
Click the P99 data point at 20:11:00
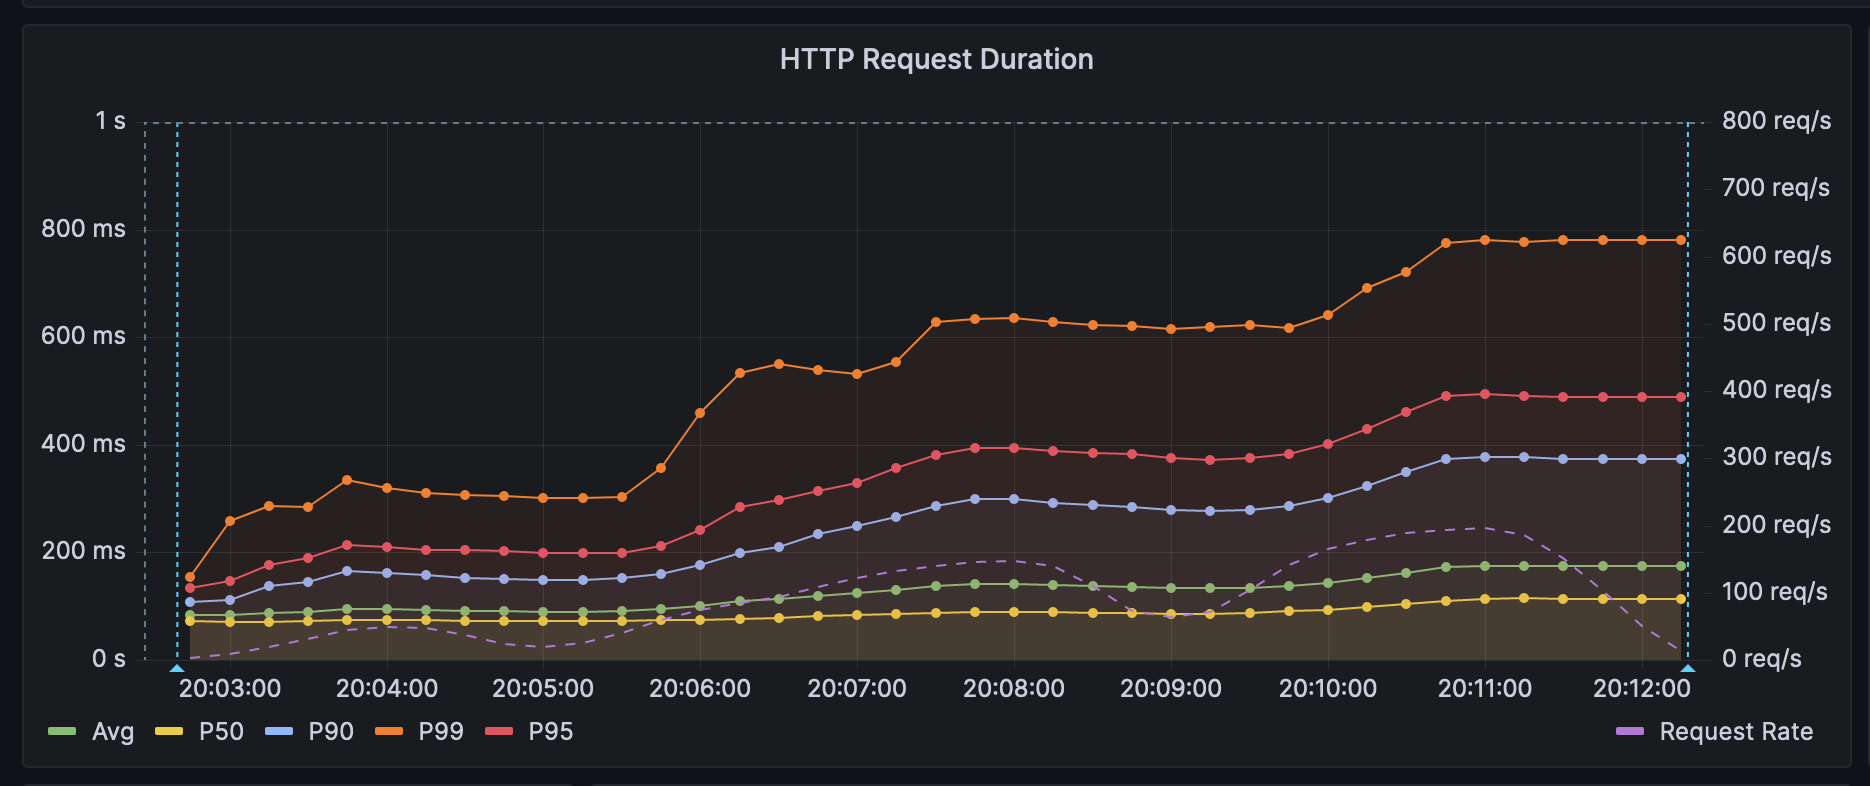tap(1485, 240)
